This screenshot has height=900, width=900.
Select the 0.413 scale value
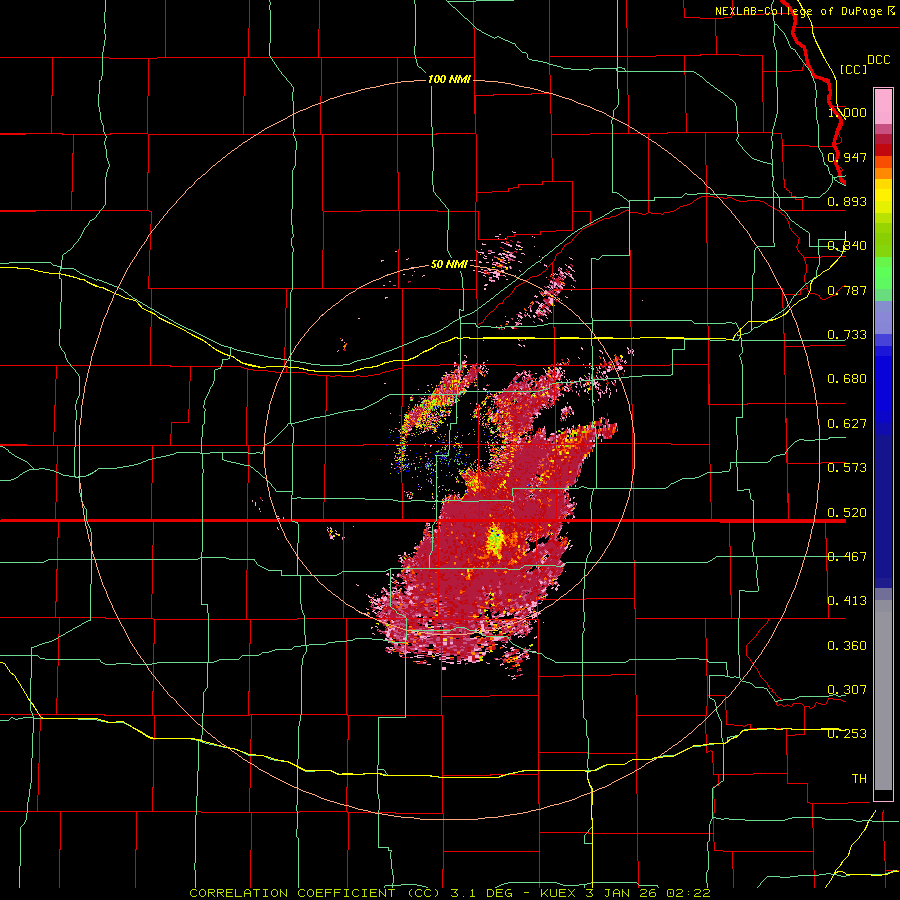pyautogui.click(x=847, y=601)
